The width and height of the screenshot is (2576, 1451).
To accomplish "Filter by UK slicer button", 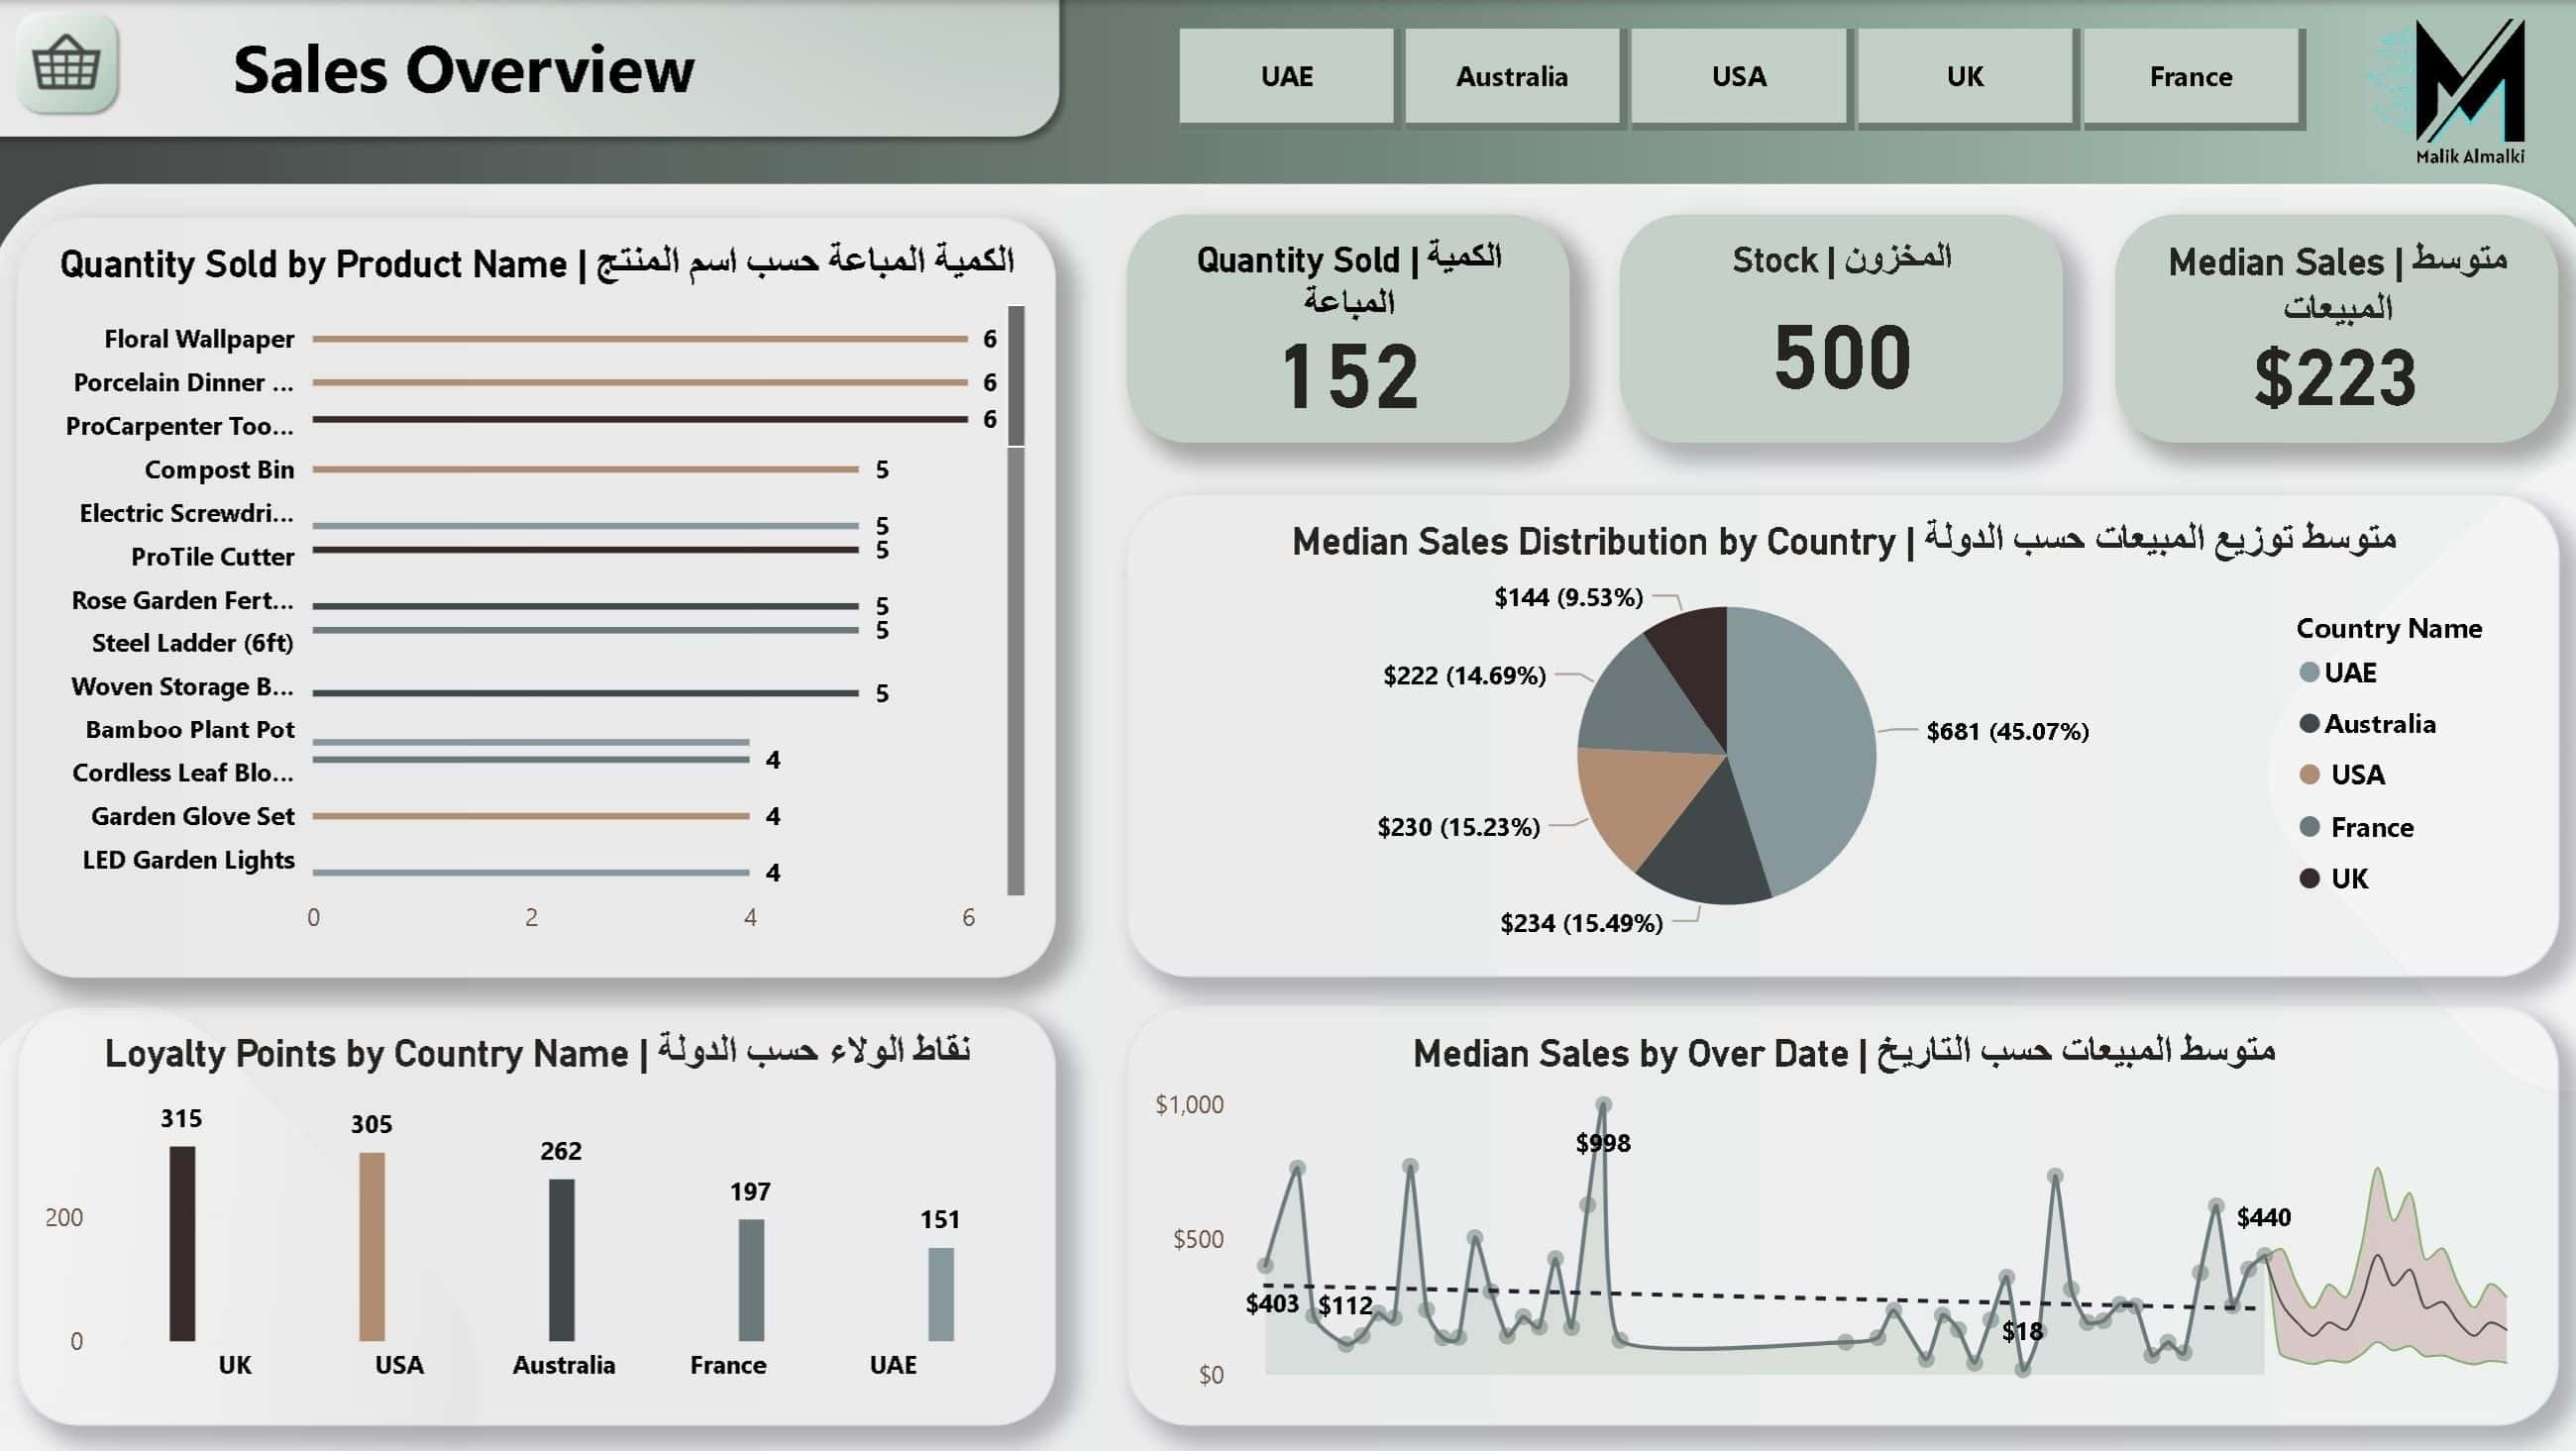I will tap(1965, 76).
